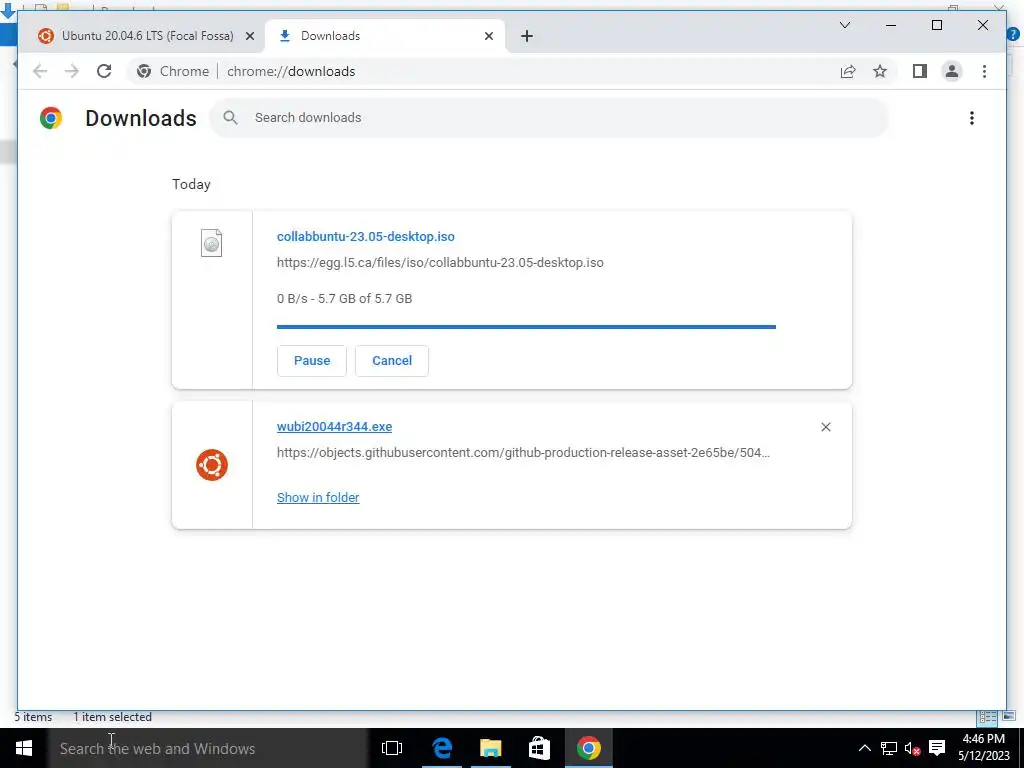1024x768 pixels.
Task: Click the 'Today' date heading
Action: (191, 184)
